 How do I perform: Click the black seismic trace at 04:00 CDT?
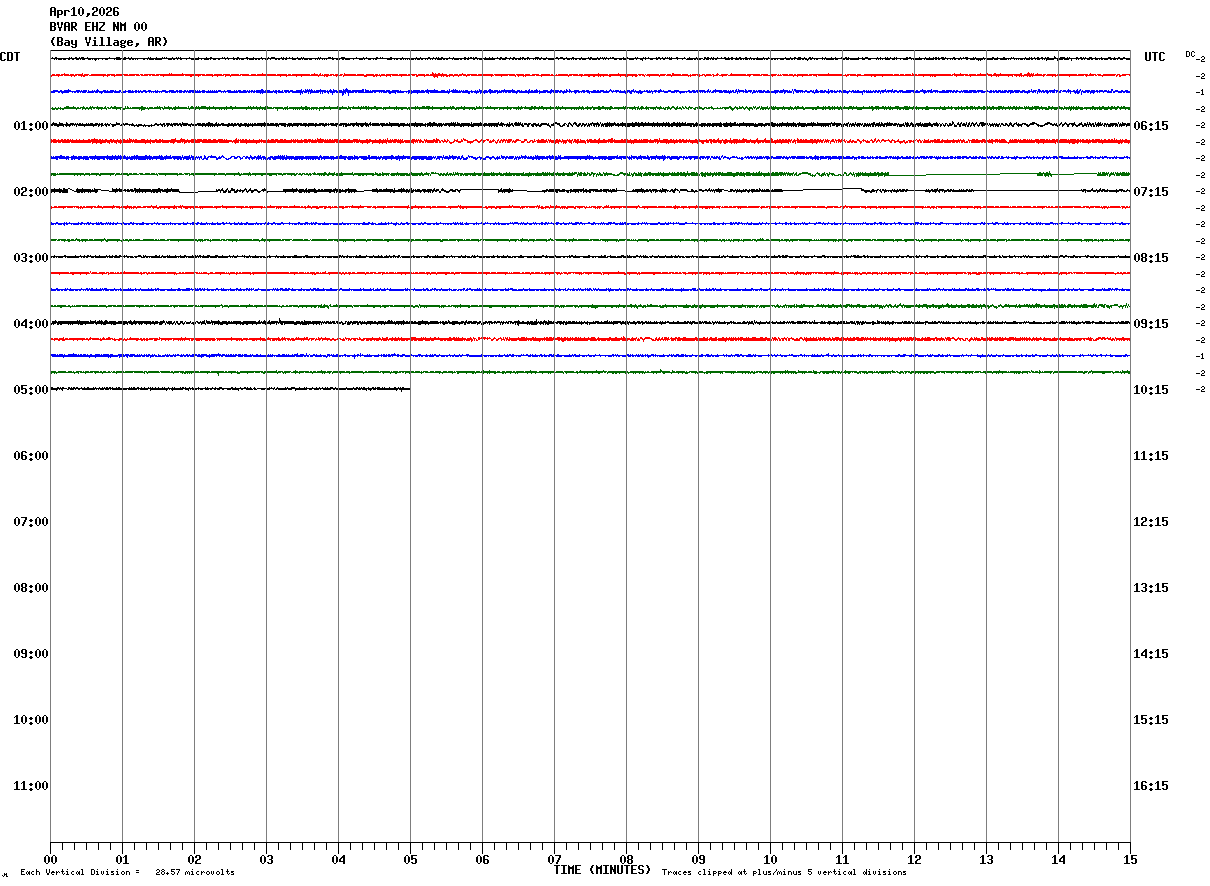point(590,323)
